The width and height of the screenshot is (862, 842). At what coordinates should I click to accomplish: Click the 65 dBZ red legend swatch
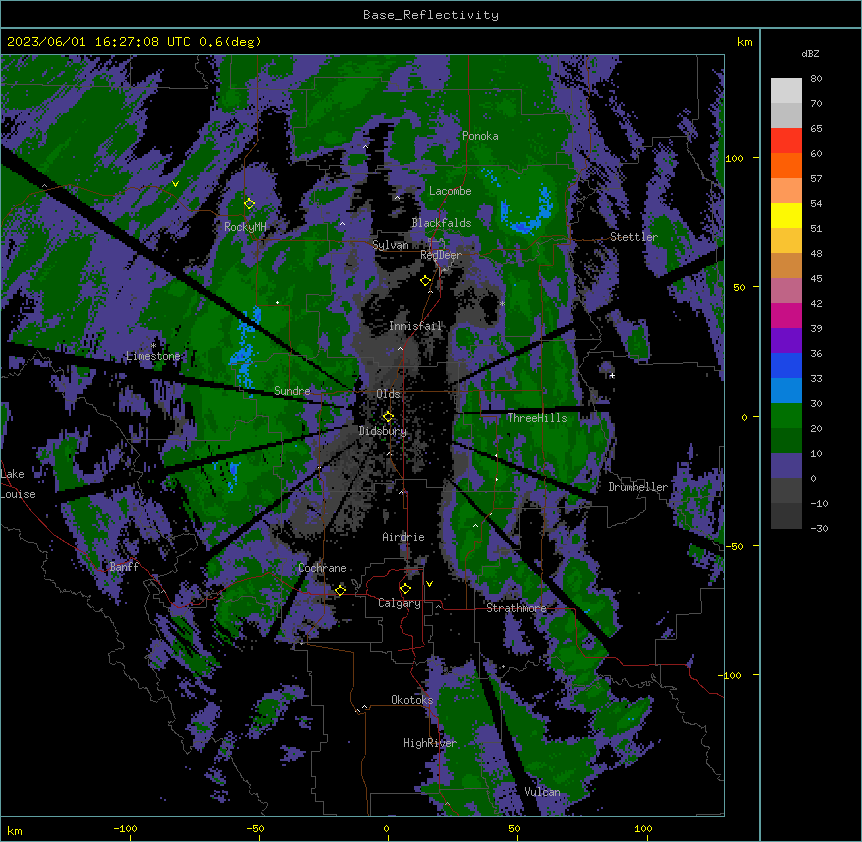pyautogui.click(x=786, y=141)
